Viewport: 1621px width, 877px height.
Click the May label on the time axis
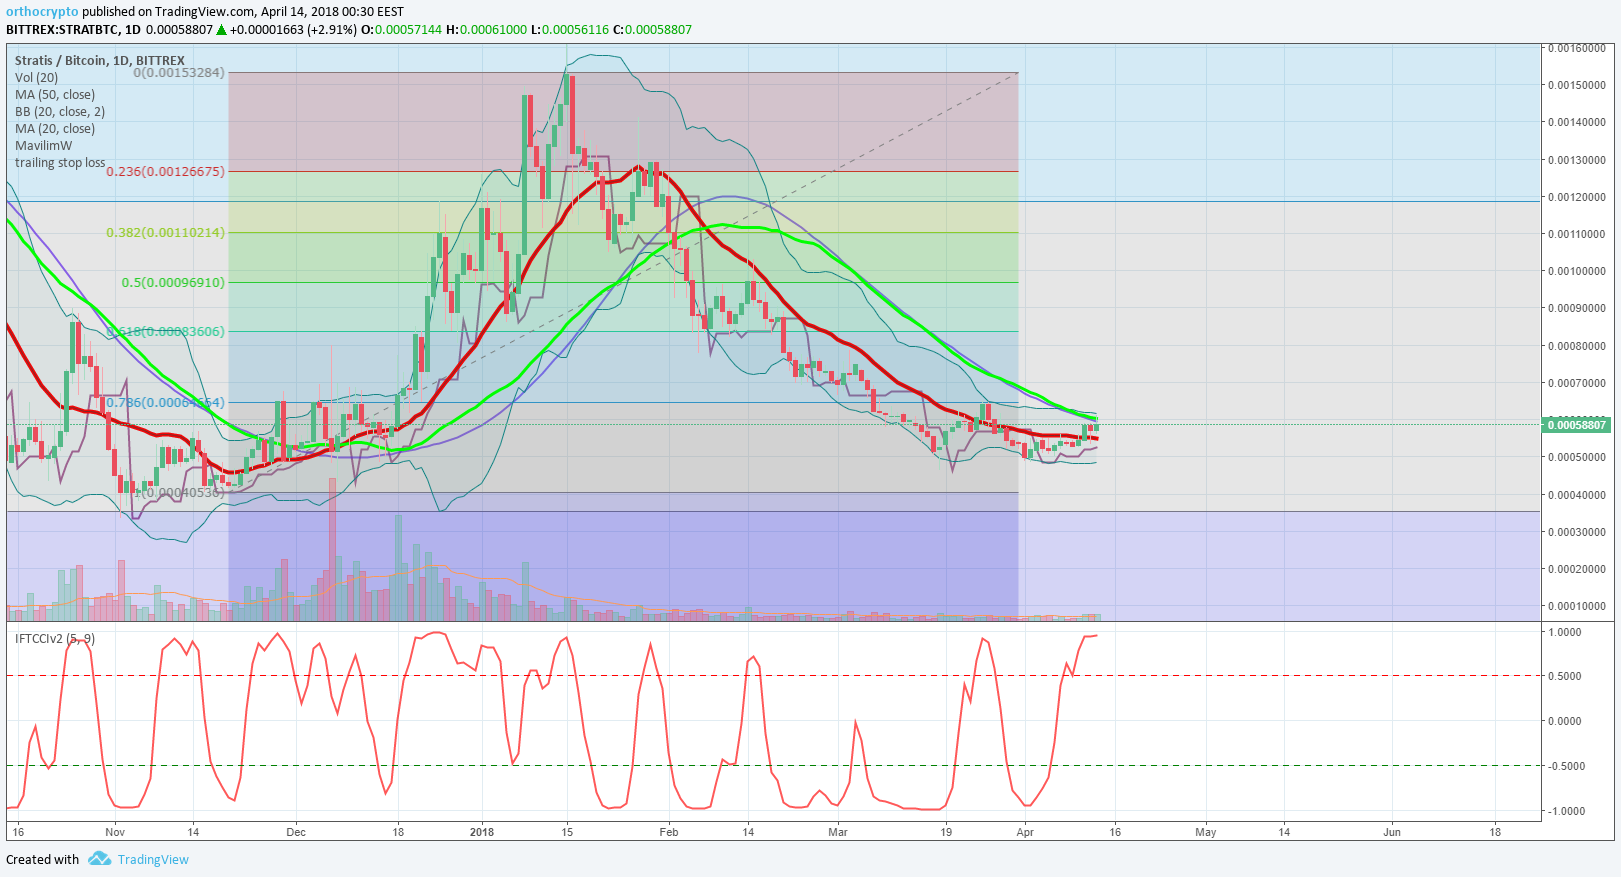click(1206, 832)
